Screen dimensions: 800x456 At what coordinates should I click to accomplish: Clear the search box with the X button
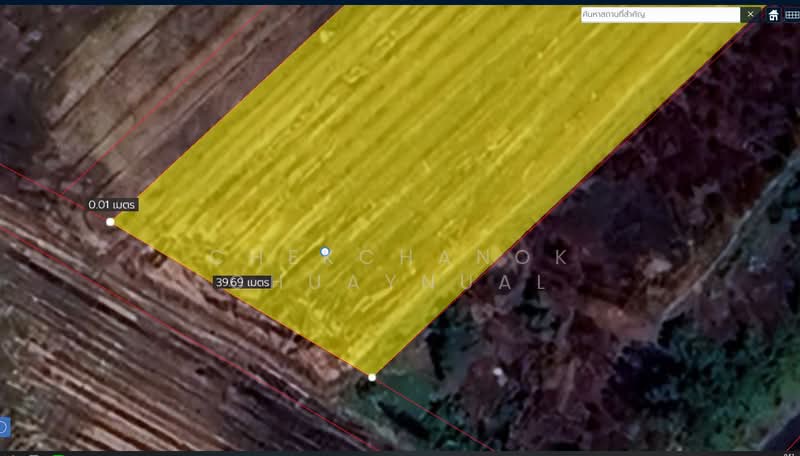(x=750, y=15)
